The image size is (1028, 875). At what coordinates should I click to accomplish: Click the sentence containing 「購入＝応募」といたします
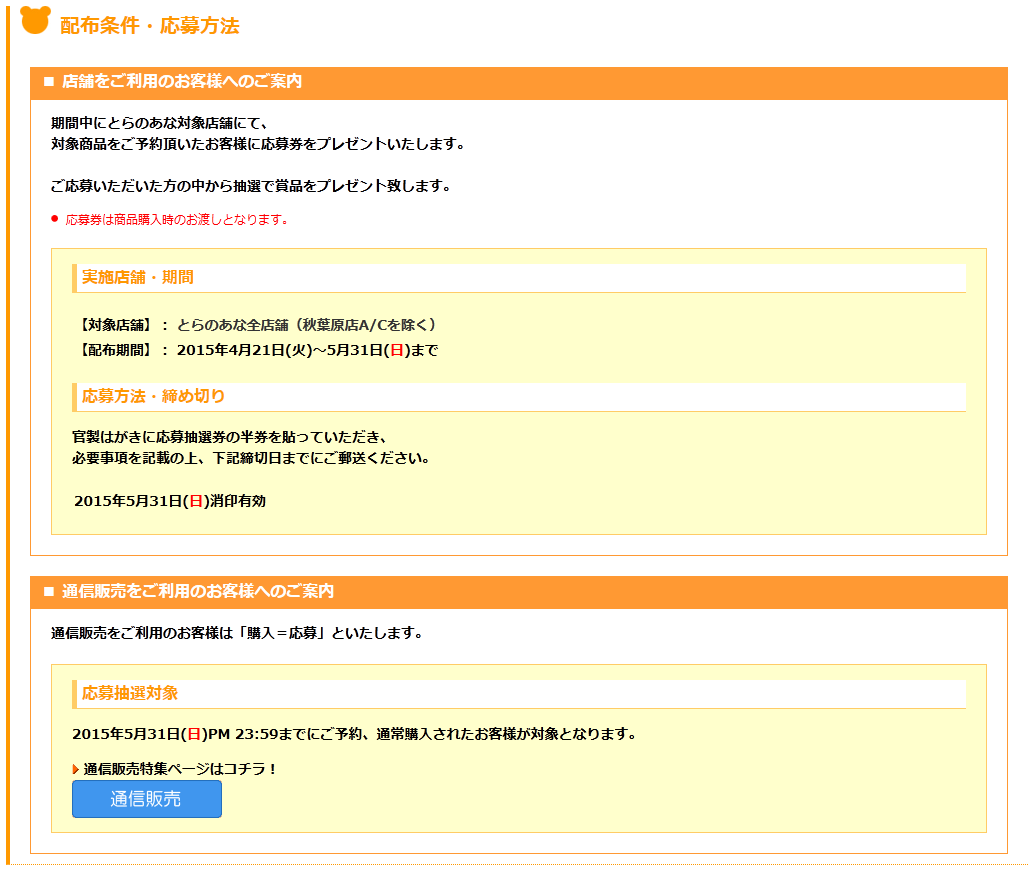[237, 633]
